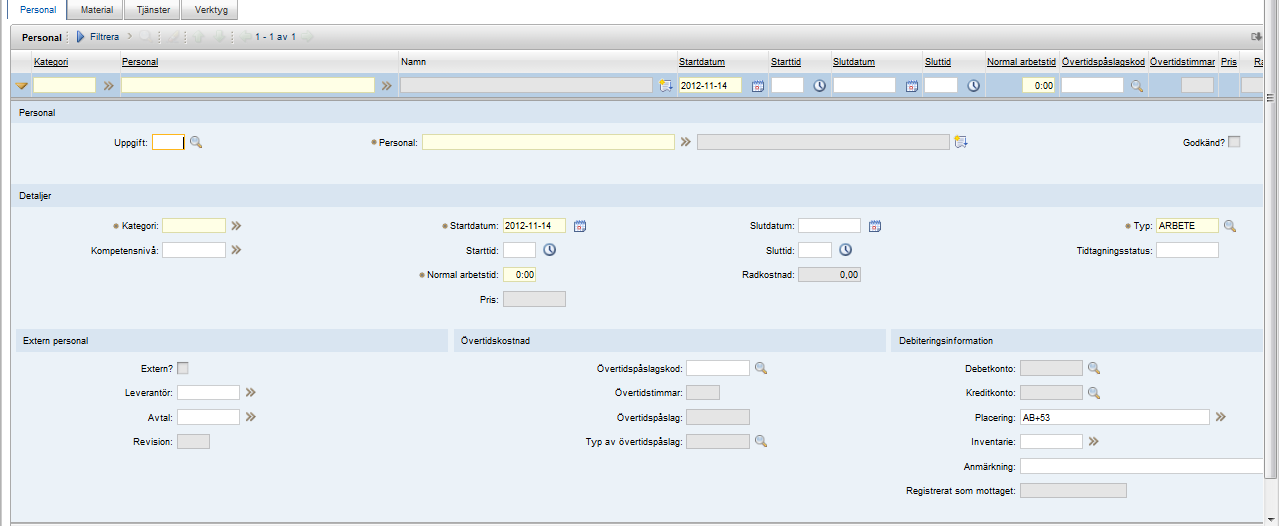Click the Typ av övertidspåslag lookup magnifier
Viewport: 1279px width, 526px height.
click(x=761, y=440)
